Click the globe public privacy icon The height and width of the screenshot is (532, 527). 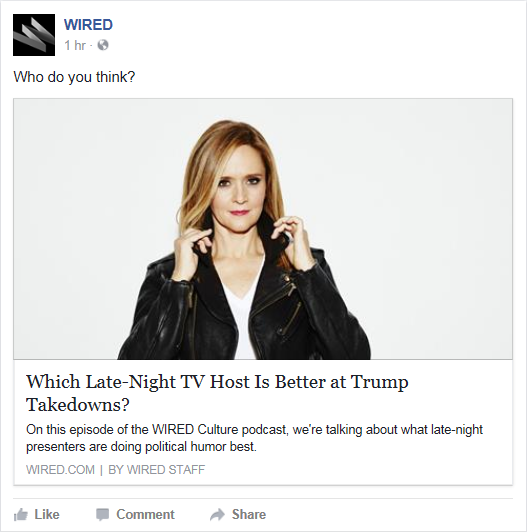pyautogui.click(x=103, y=45)
